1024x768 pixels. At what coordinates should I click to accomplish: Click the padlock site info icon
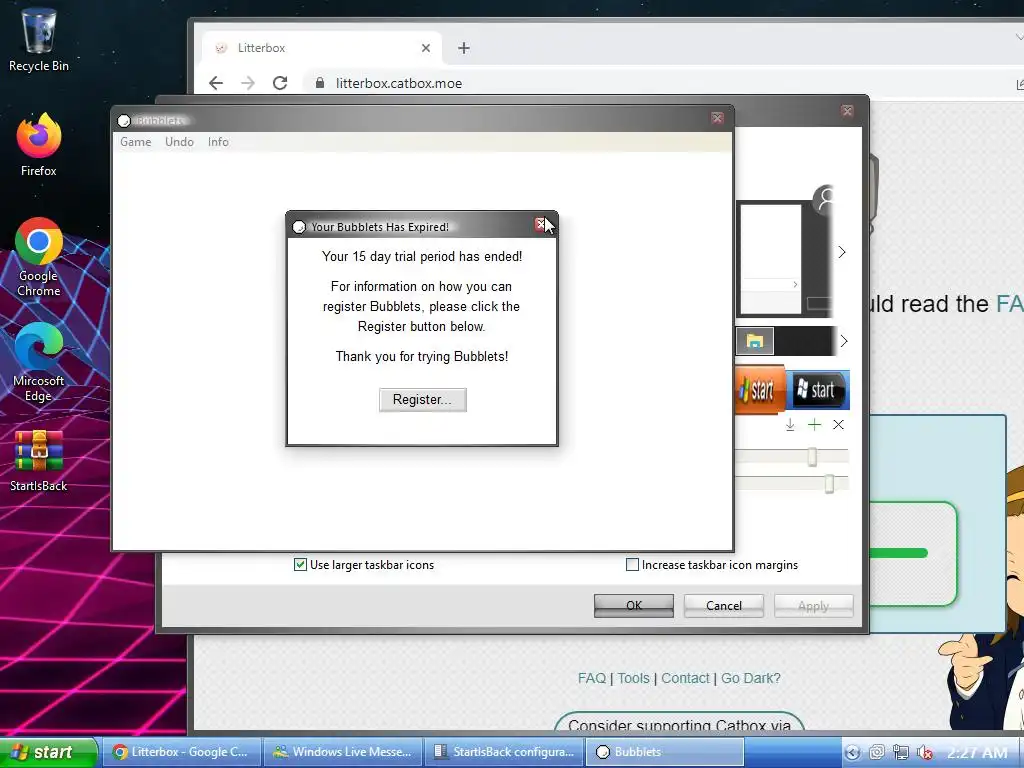tap(319, 83)
